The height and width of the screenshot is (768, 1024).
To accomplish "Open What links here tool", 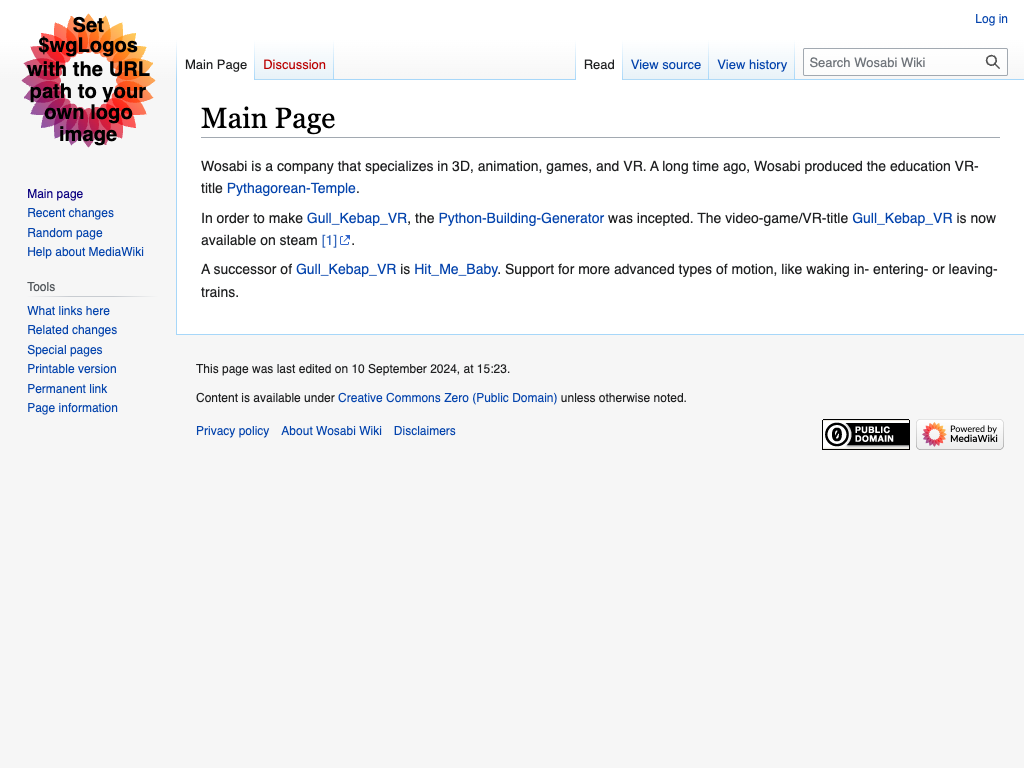I will point(68,311).
